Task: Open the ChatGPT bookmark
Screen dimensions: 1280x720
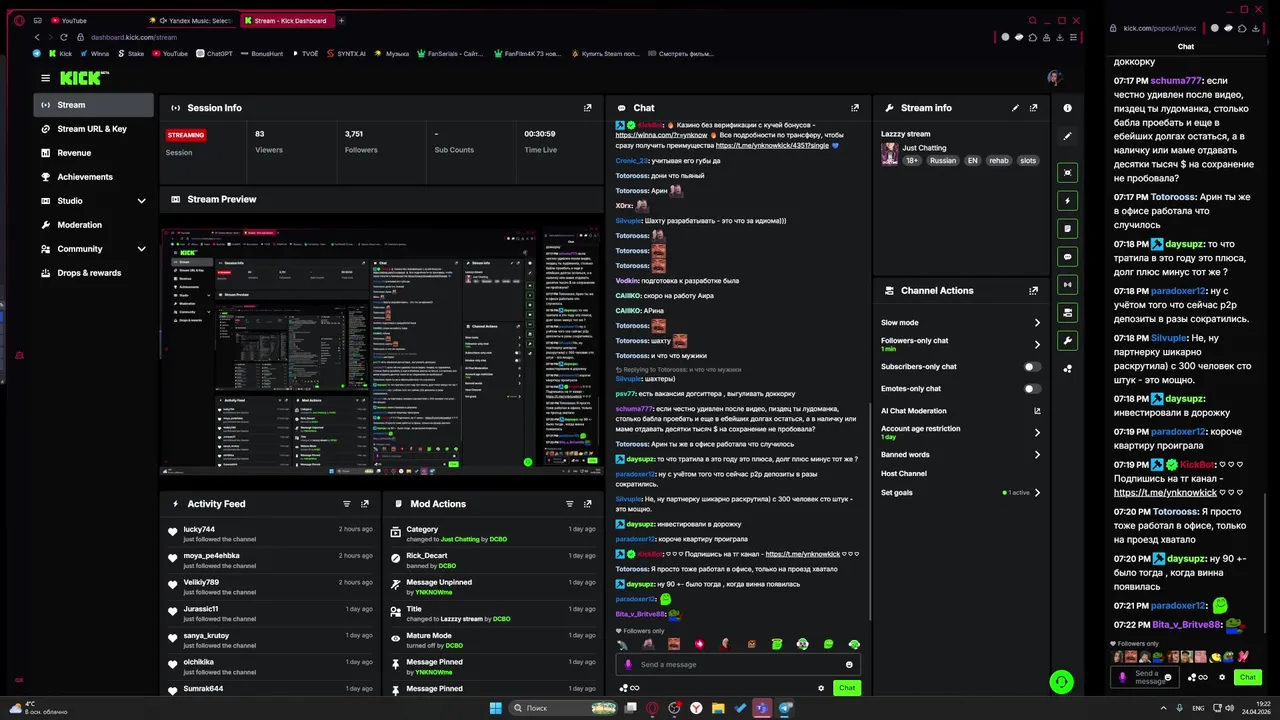Action: [214, 54]
